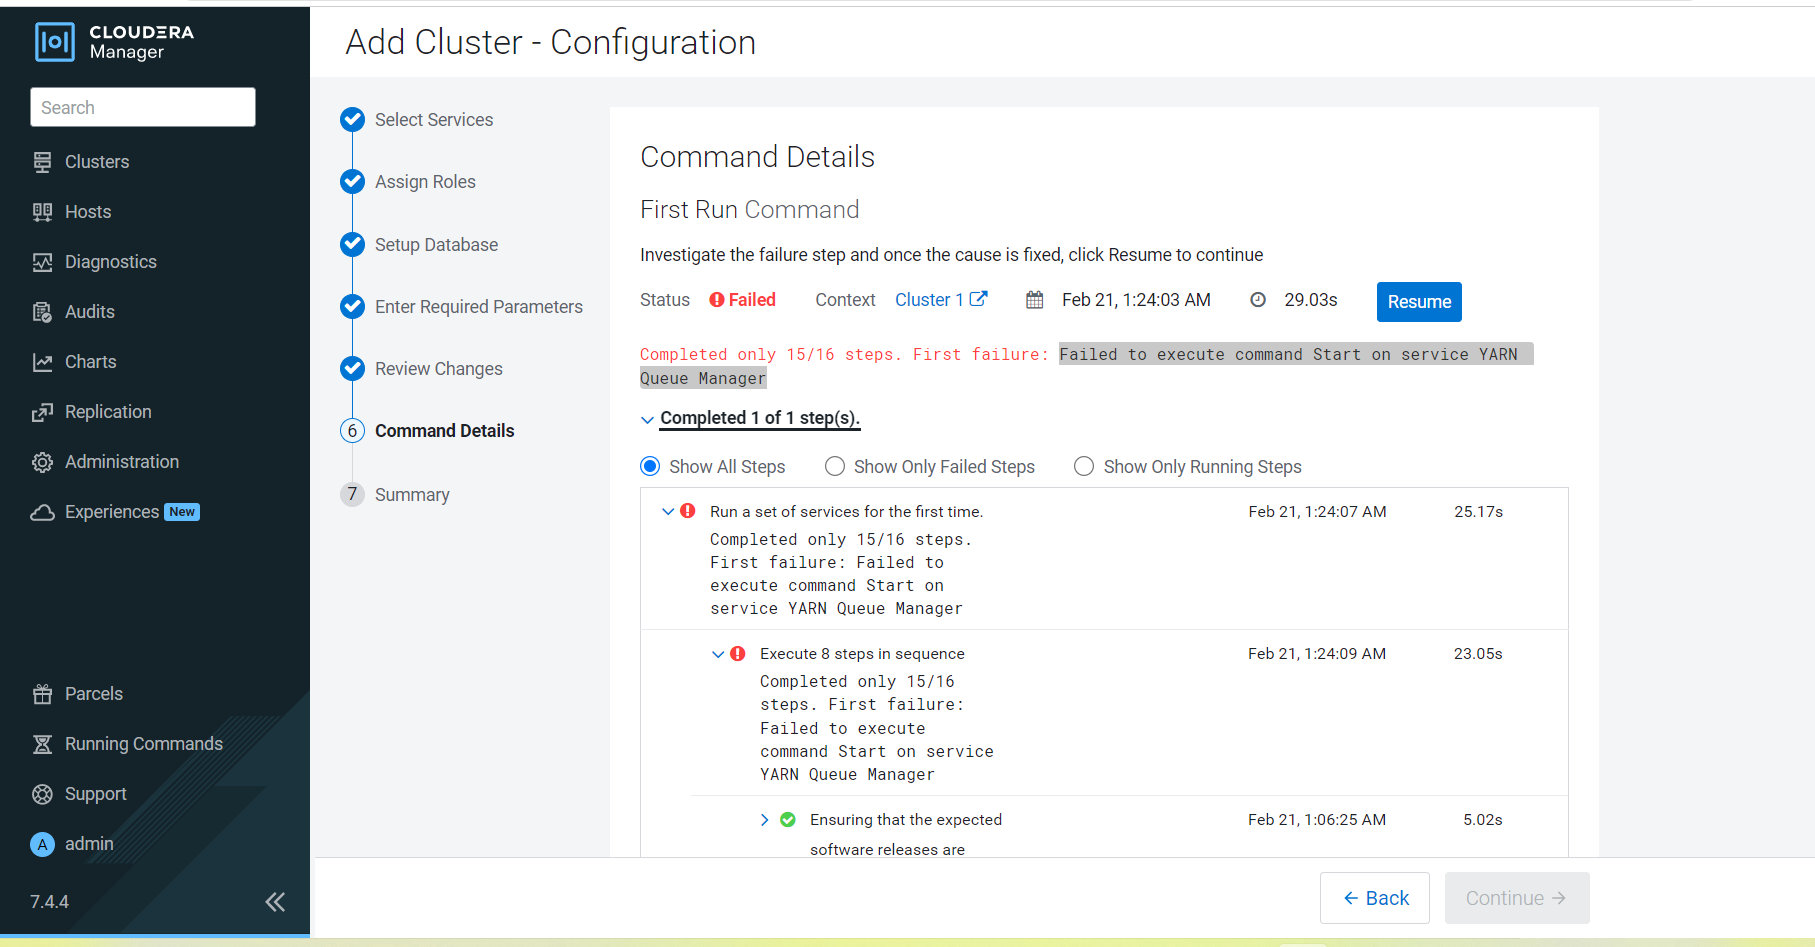Open the Audits page
The width and height of the screenshot is (1815, 947).
click(89, 312)
